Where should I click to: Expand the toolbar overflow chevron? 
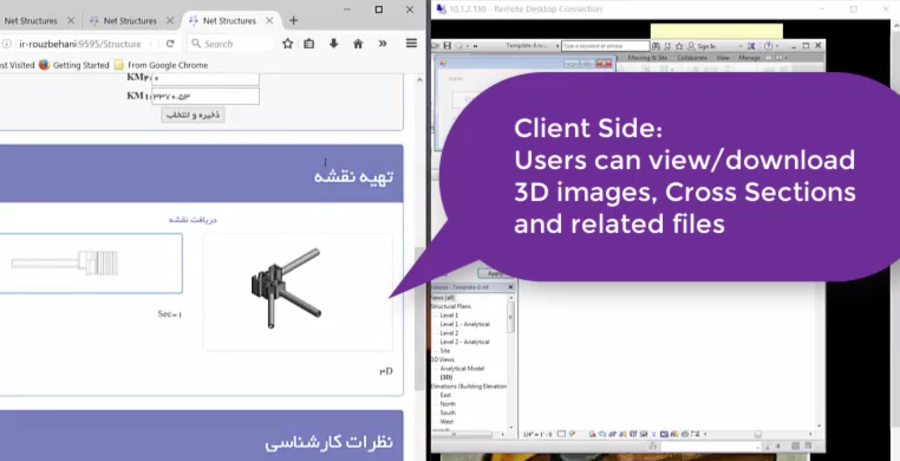[382, 44]
